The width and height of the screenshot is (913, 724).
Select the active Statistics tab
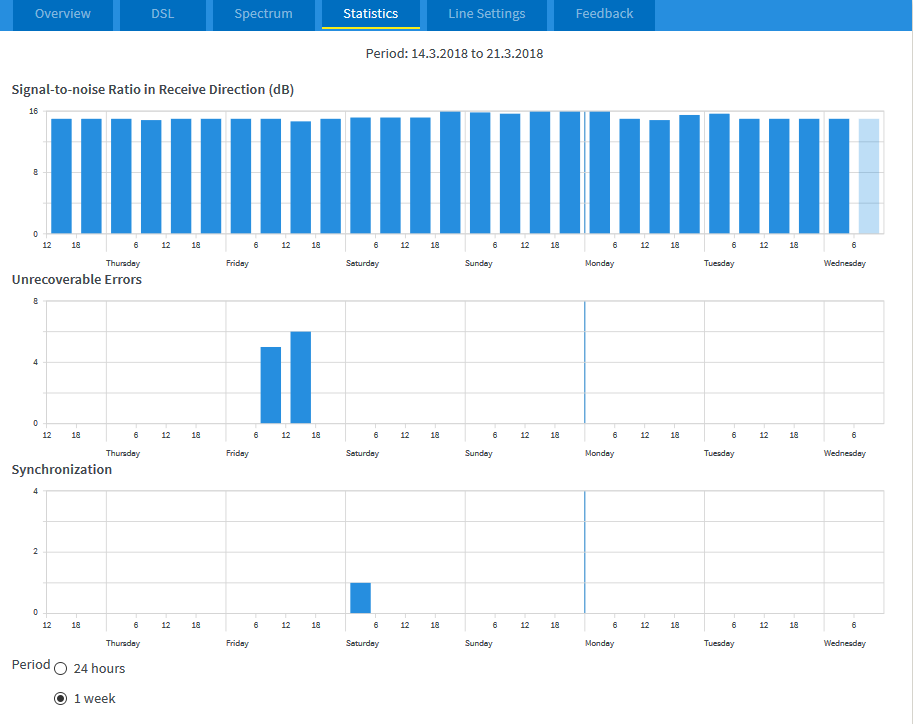(370, 14)
